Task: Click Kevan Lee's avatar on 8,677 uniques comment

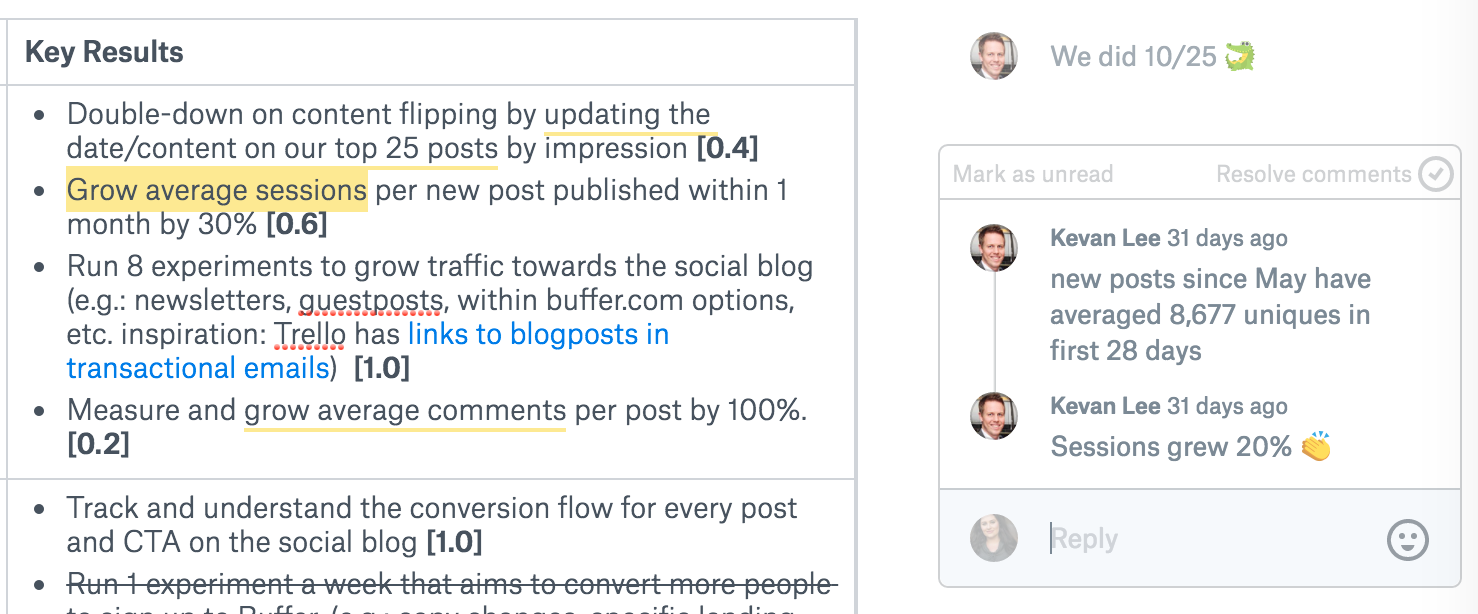Action: [994, 248]
